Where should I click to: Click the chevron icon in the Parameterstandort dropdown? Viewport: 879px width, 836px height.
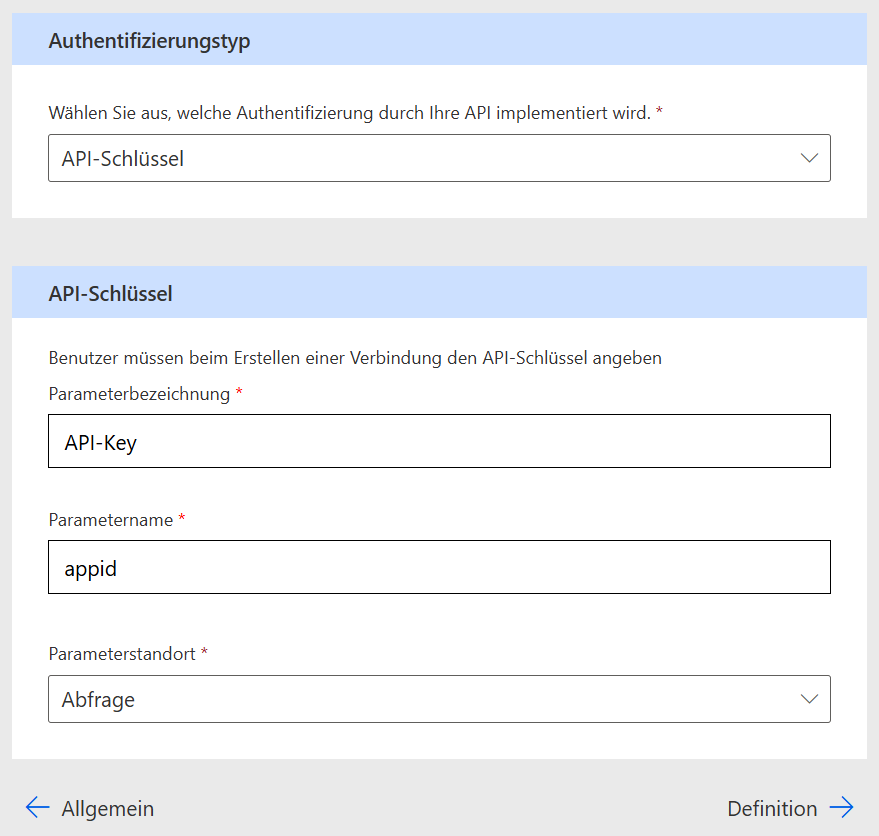tap(809, 699)
